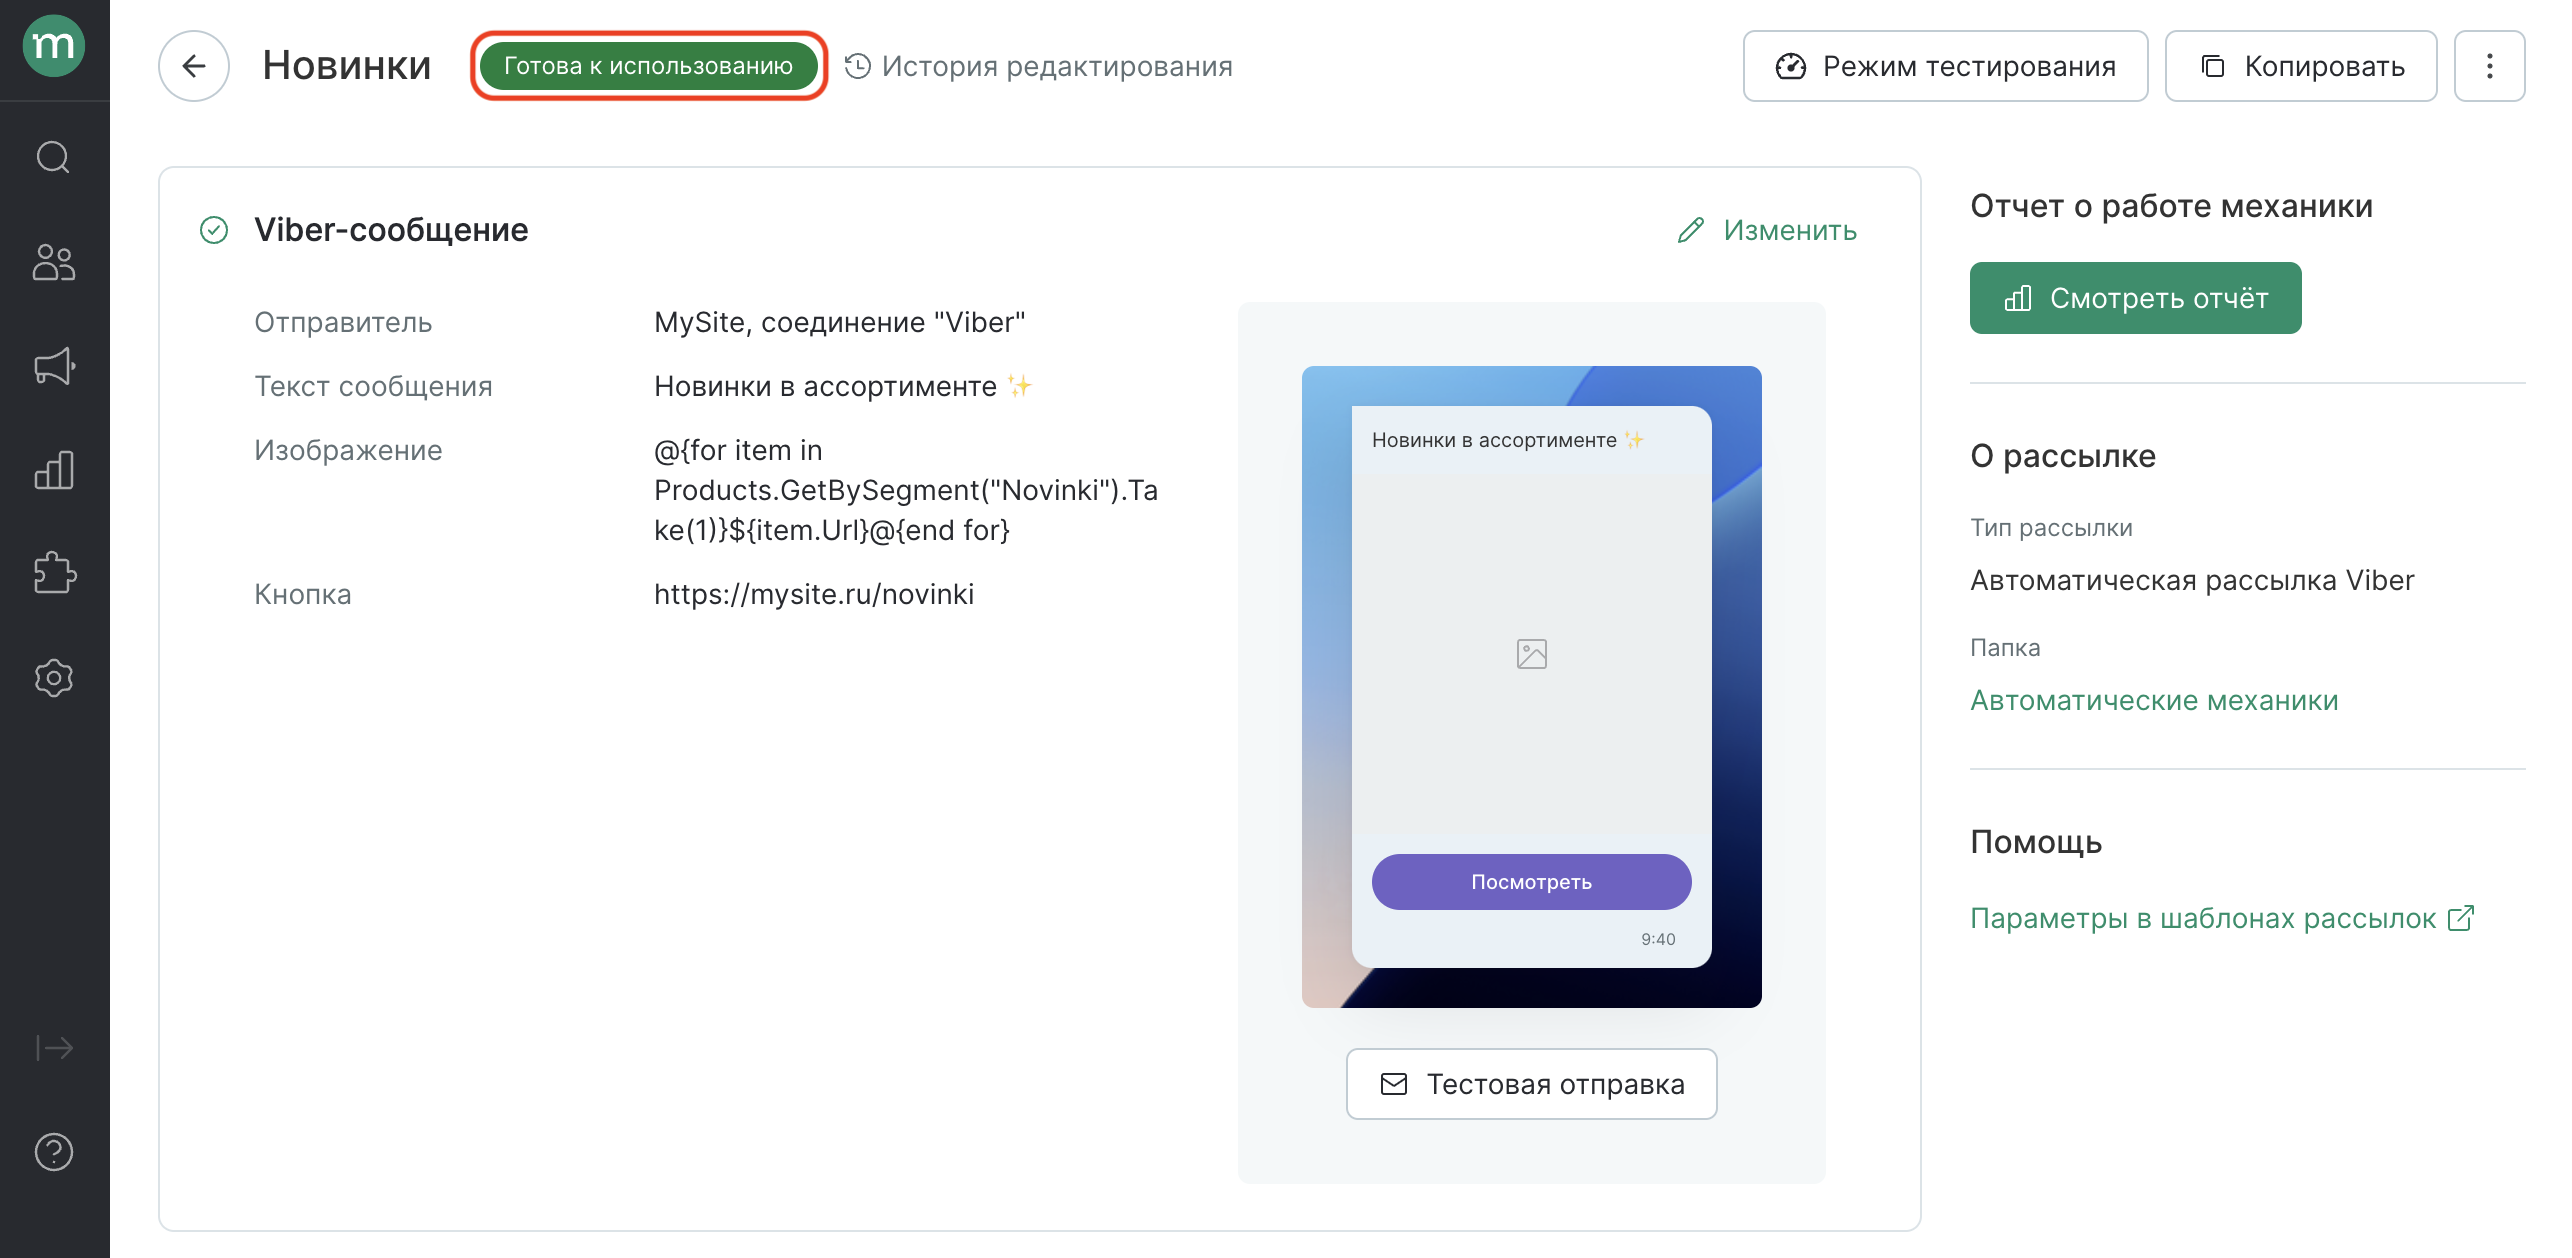
Task: Click the '9:40' timestamp in the preview
Action: pos(1657,939)
